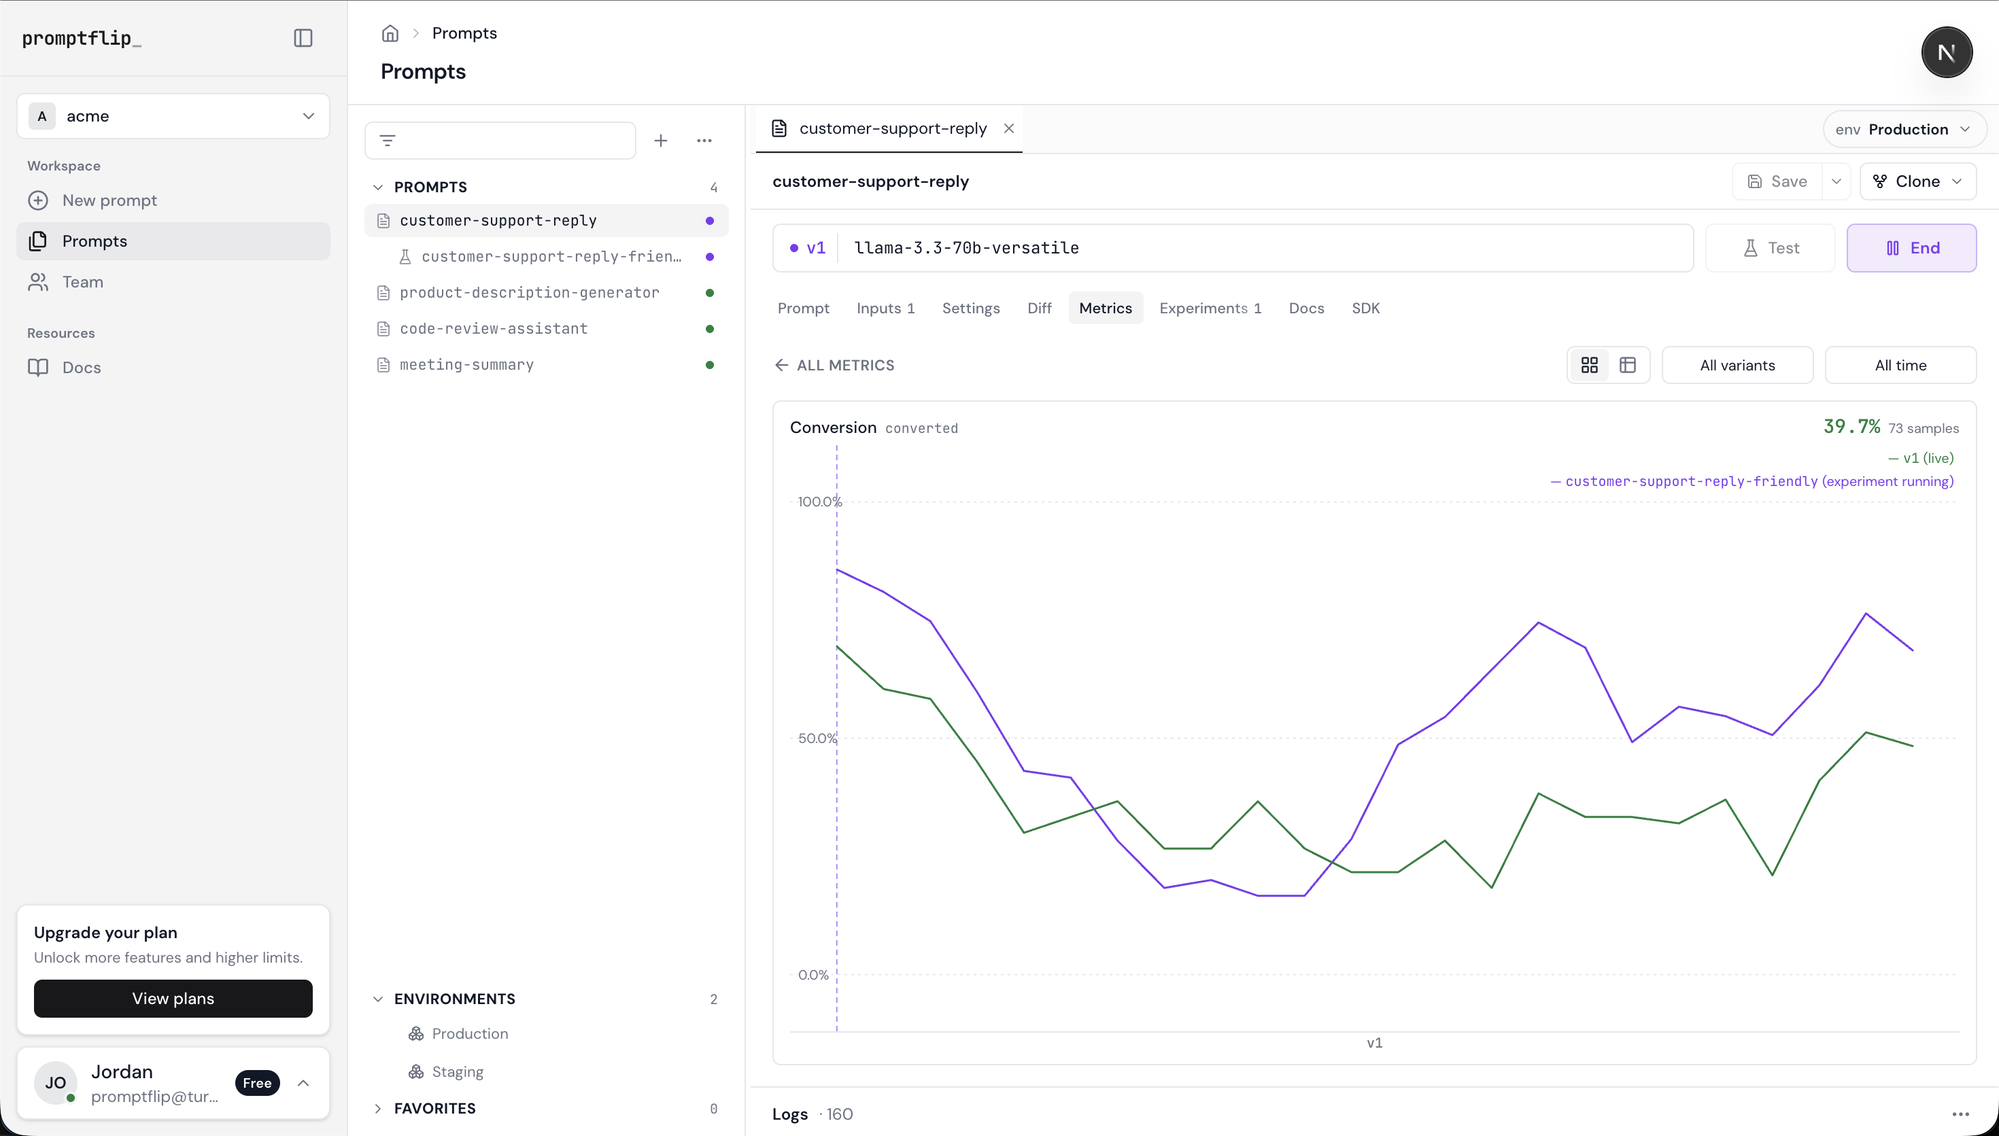
Task: Collapse the sidebar with the panel icon
Action: pyautogui.click(x=303, y=38)
